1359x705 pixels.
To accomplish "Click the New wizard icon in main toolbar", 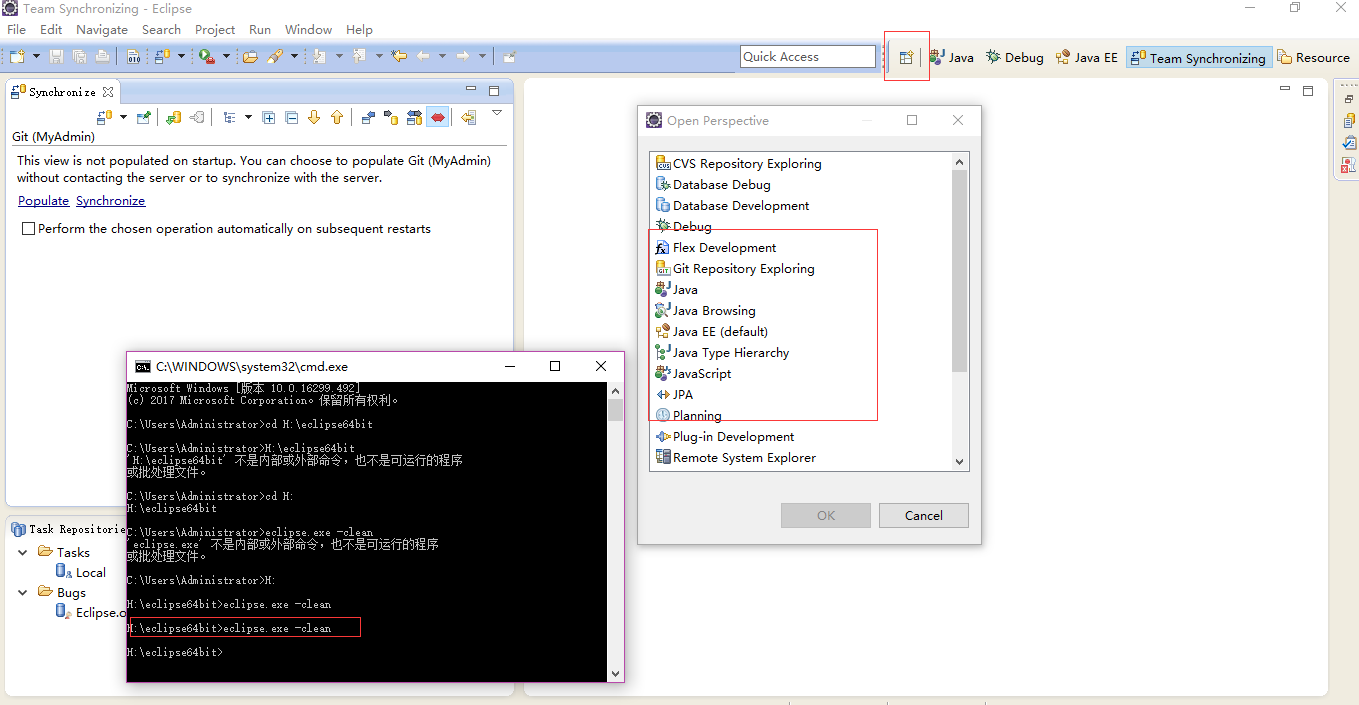I will (x=17, y=57).
